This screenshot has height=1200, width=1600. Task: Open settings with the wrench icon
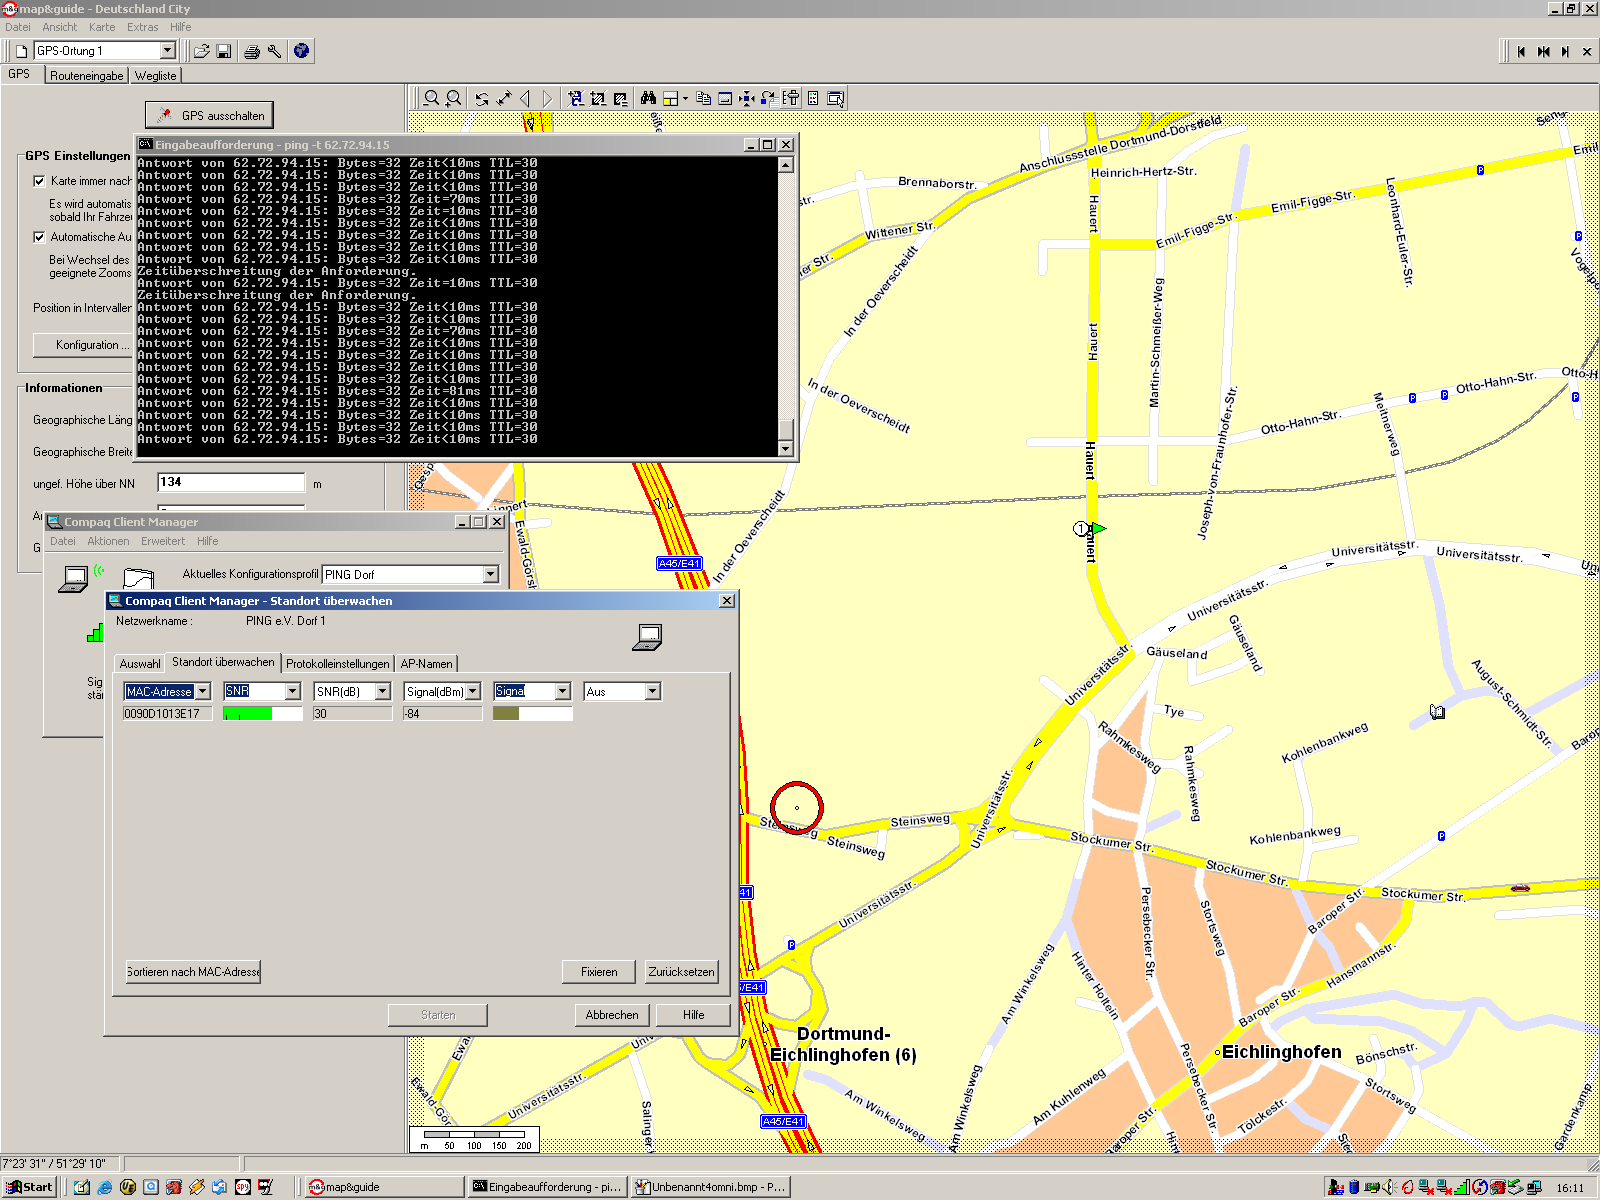tap(274, 51)
